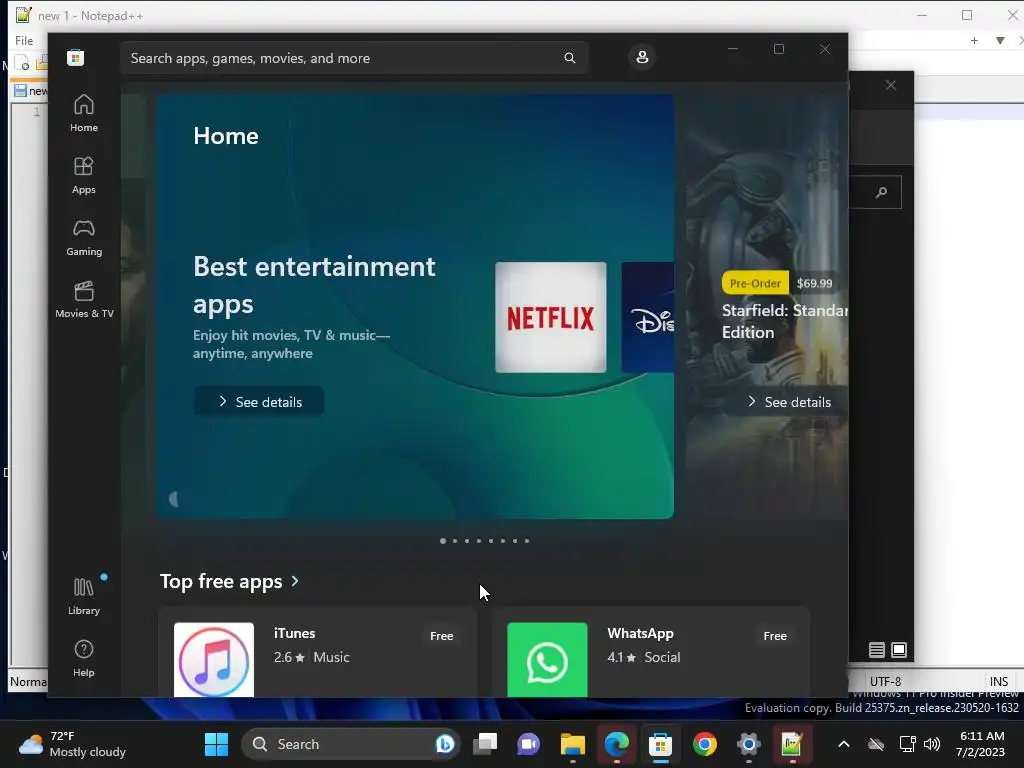Viewport: 1024px width, 768px height.
Task: Click the Microsoft Store logo icon
Action: 75,58
